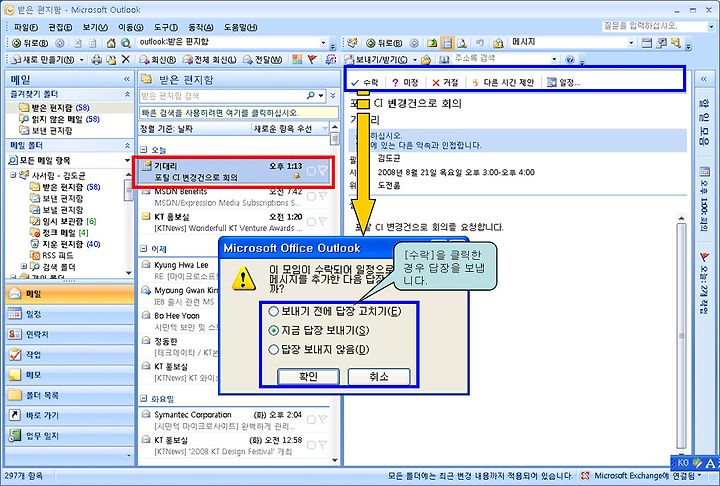Open the Notes (메모) navigation pane

click(x=70, y=375)
